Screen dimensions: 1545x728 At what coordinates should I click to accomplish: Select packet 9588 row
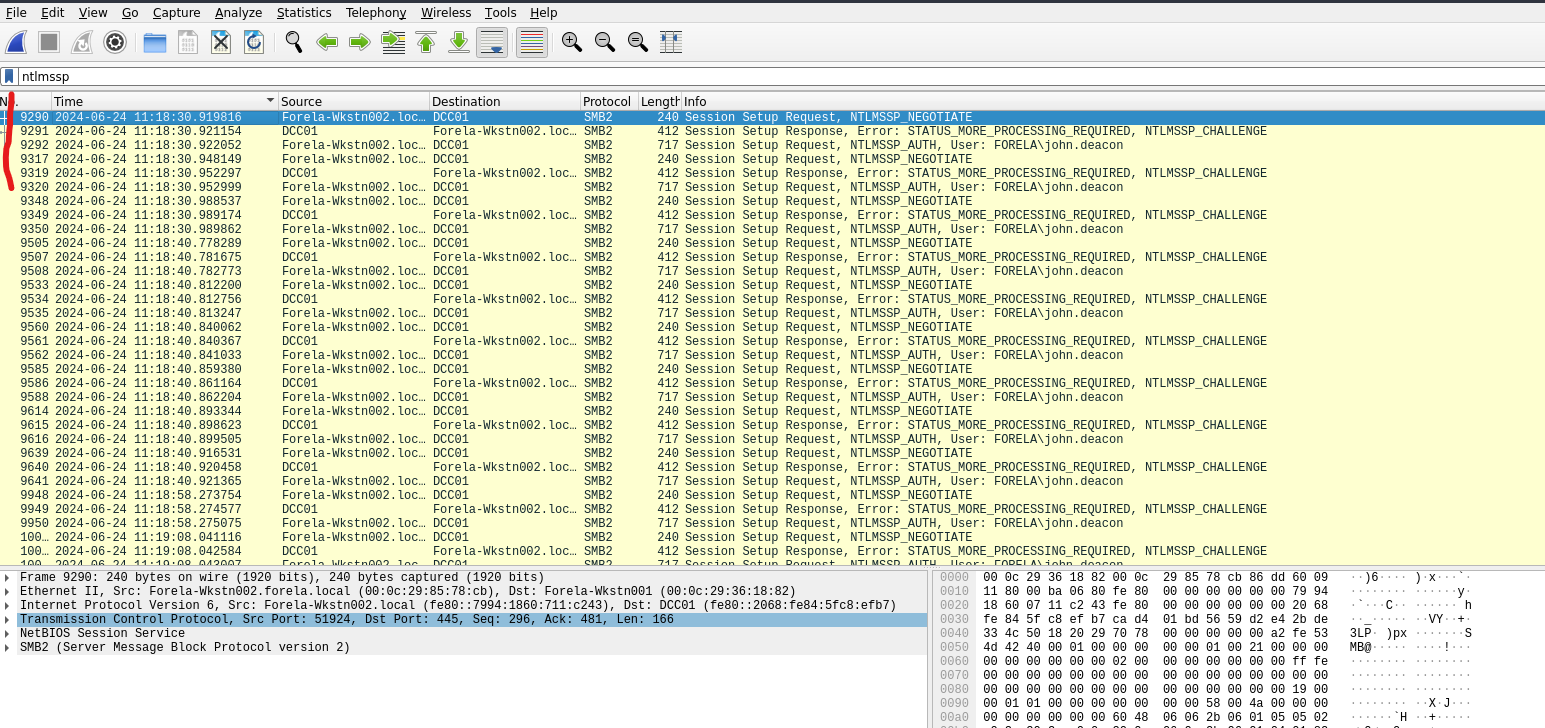(772, 397)
